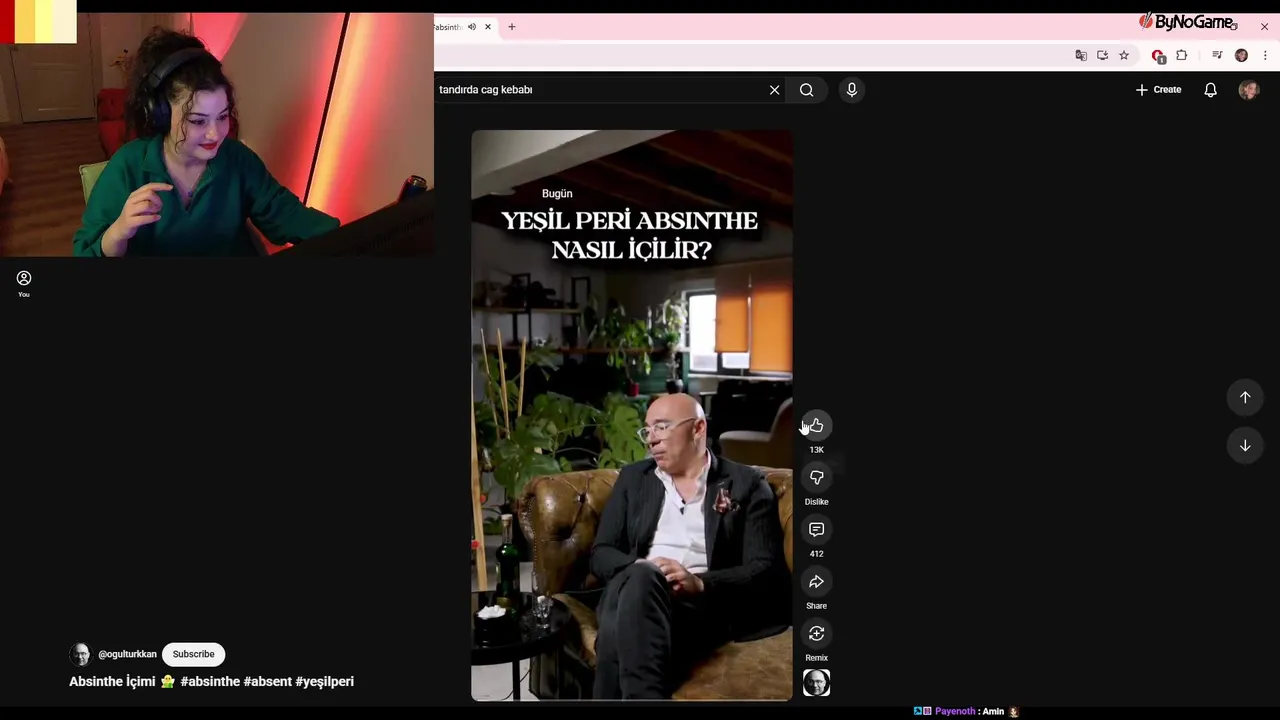
Task: Like the absinthe Short
Action: tap(816, 426)
